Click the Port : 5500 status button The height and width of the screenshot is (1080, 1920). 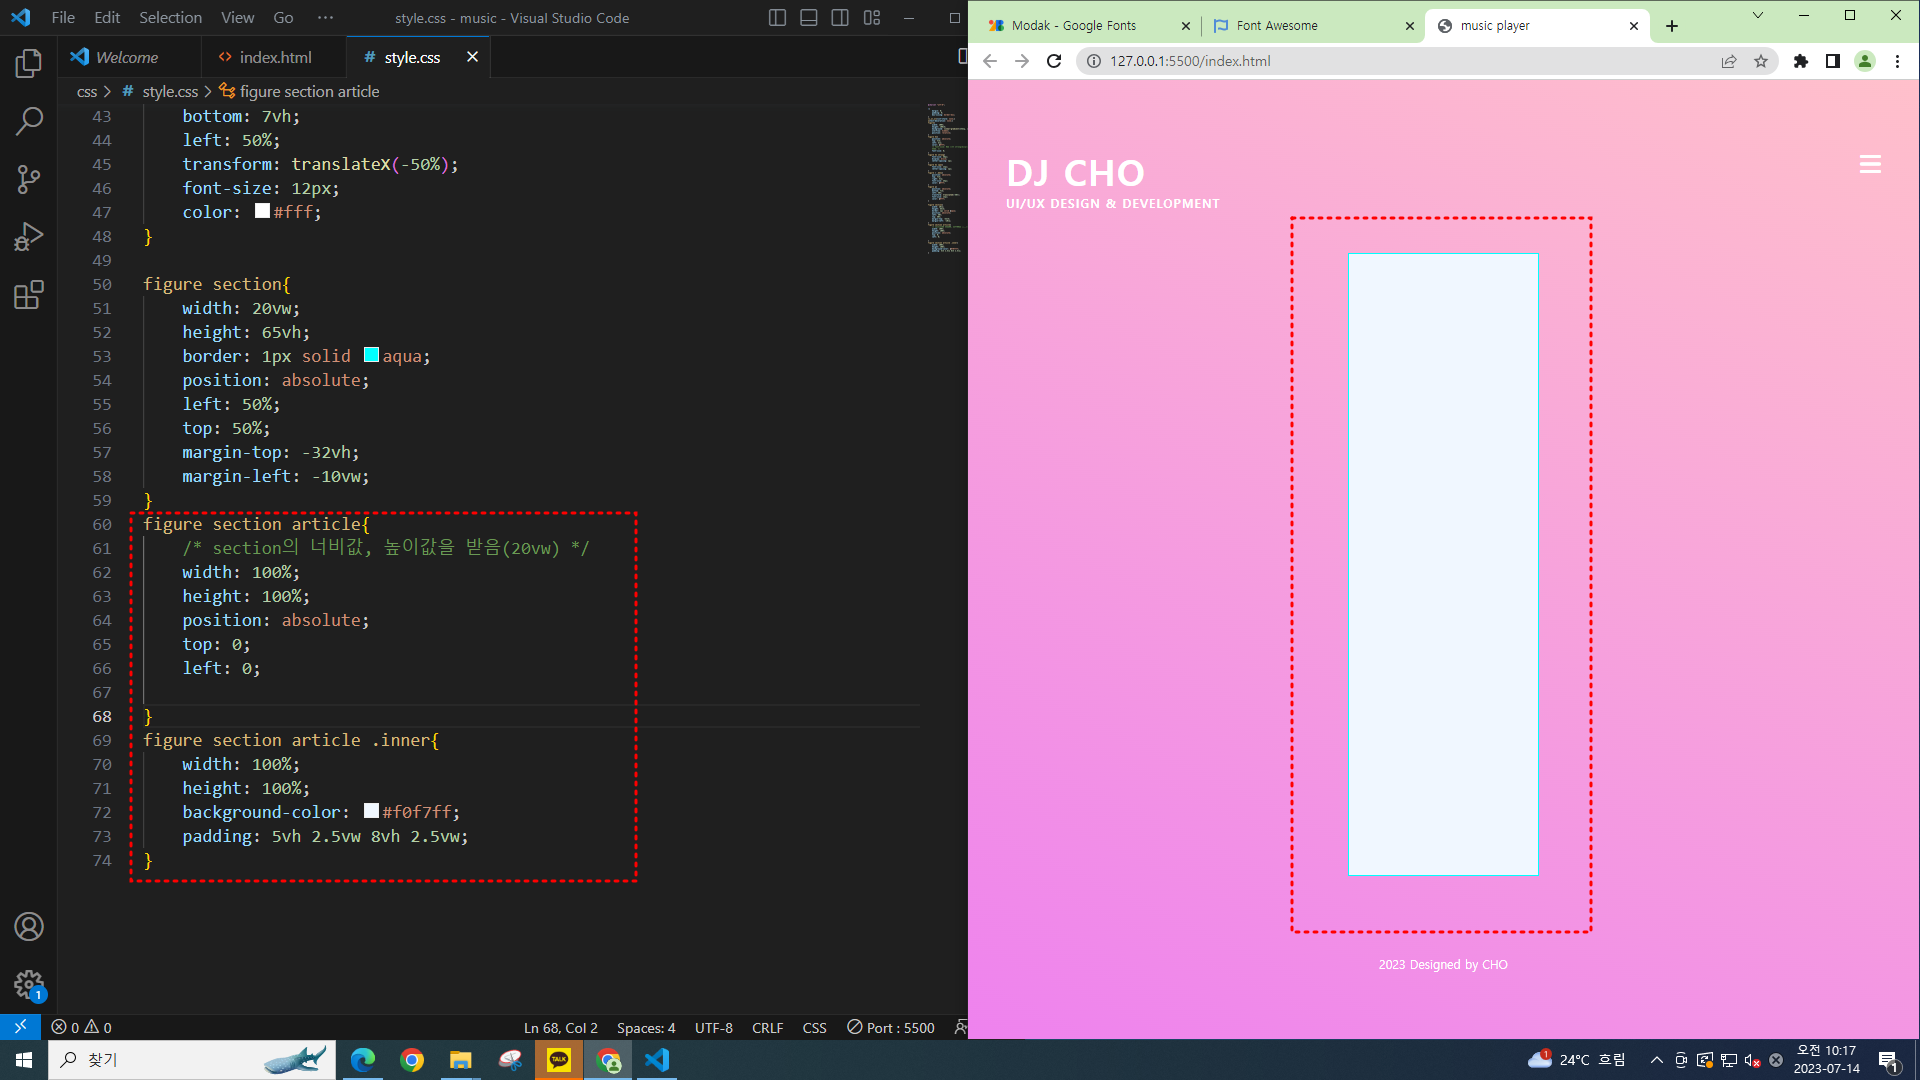coord(891,1028)
